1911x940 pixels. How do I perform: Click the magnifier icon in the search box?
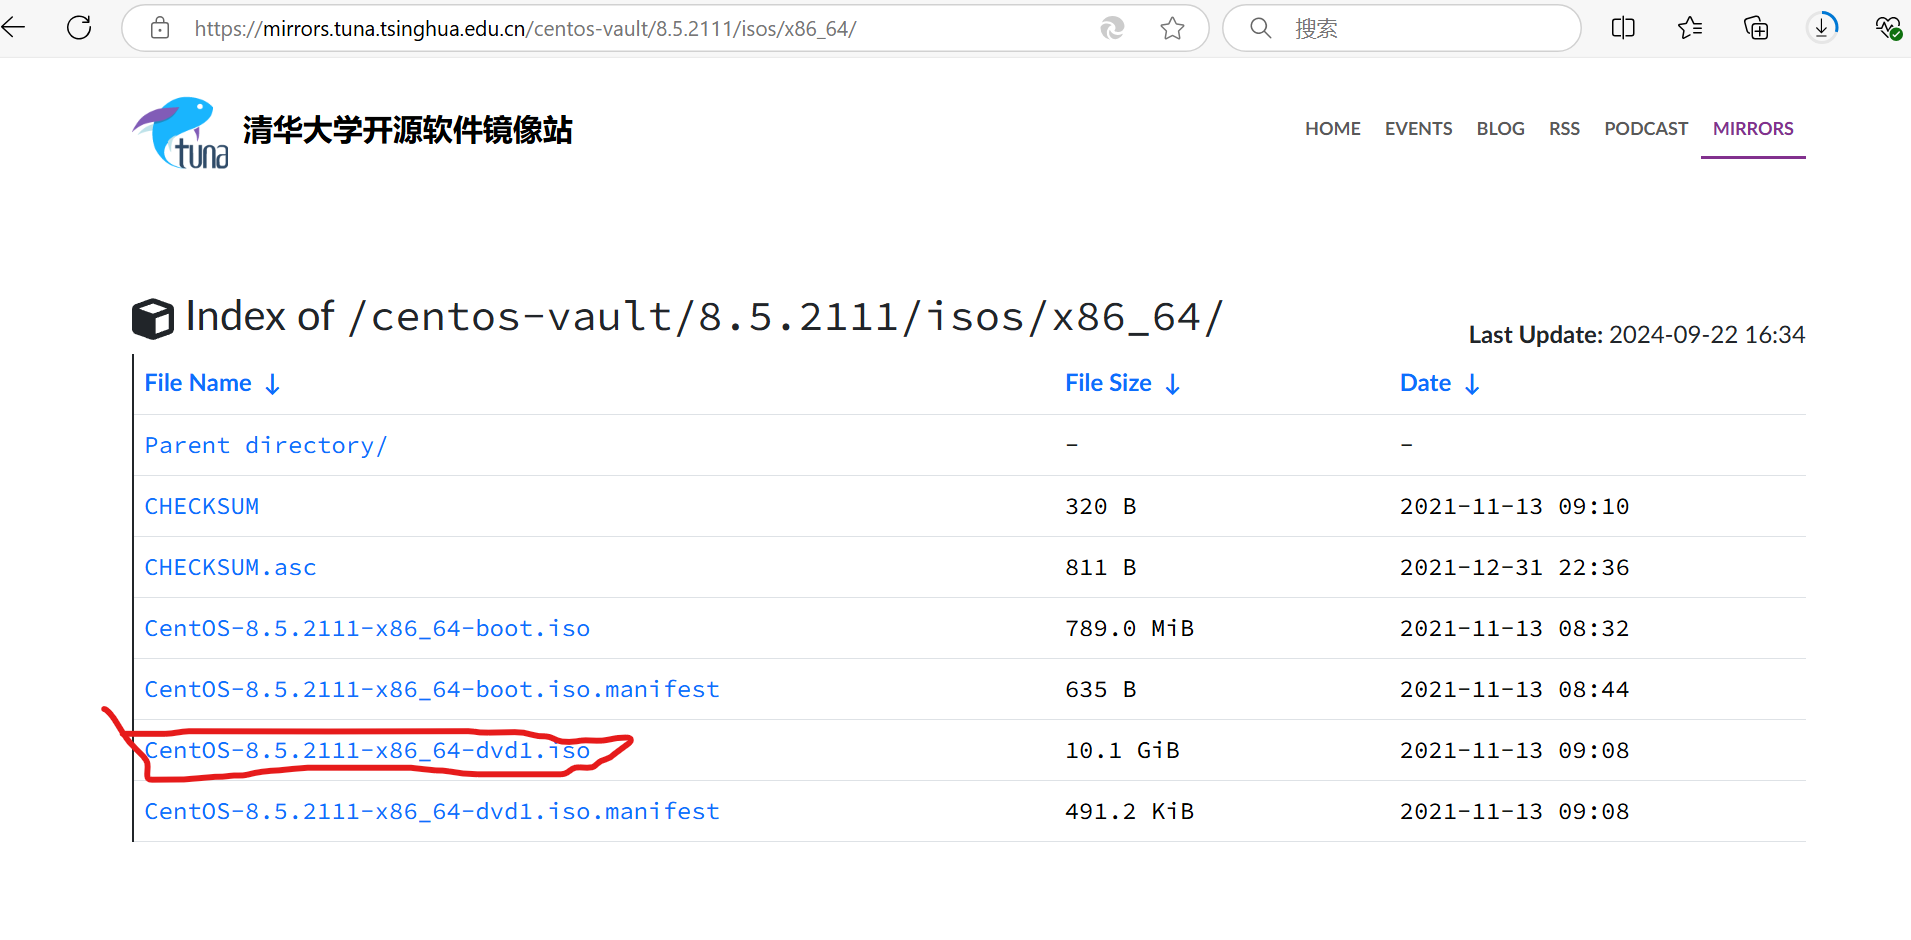pos(1261,28)
